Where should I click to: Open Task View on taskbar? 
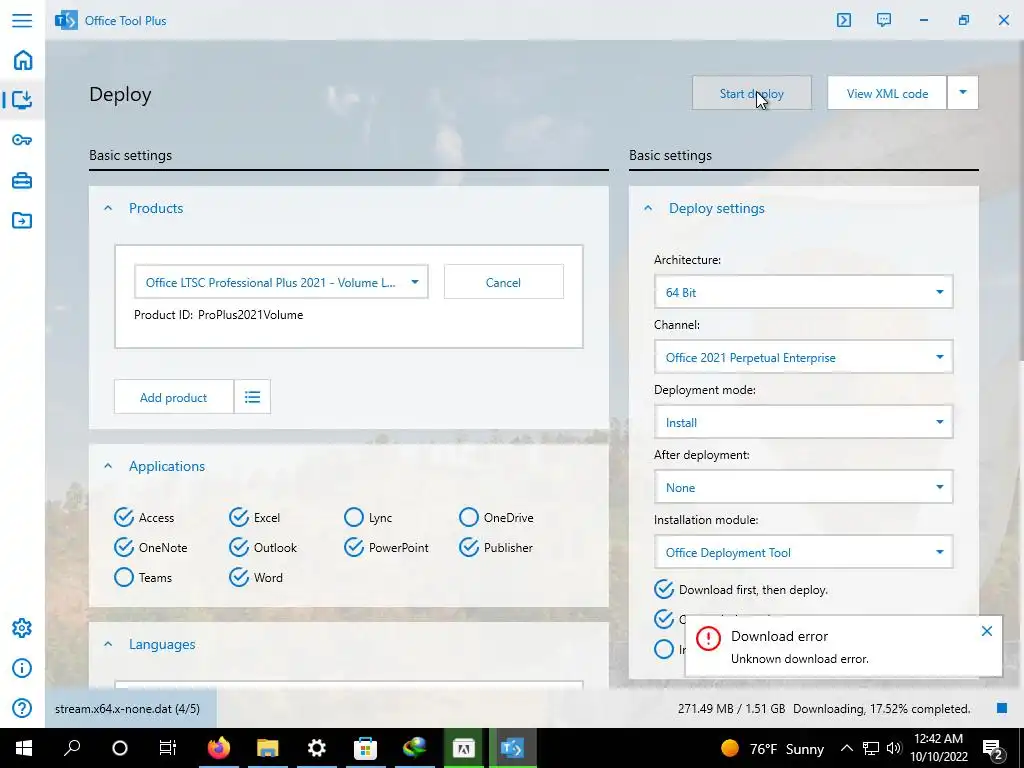click(x=168, y=748)
